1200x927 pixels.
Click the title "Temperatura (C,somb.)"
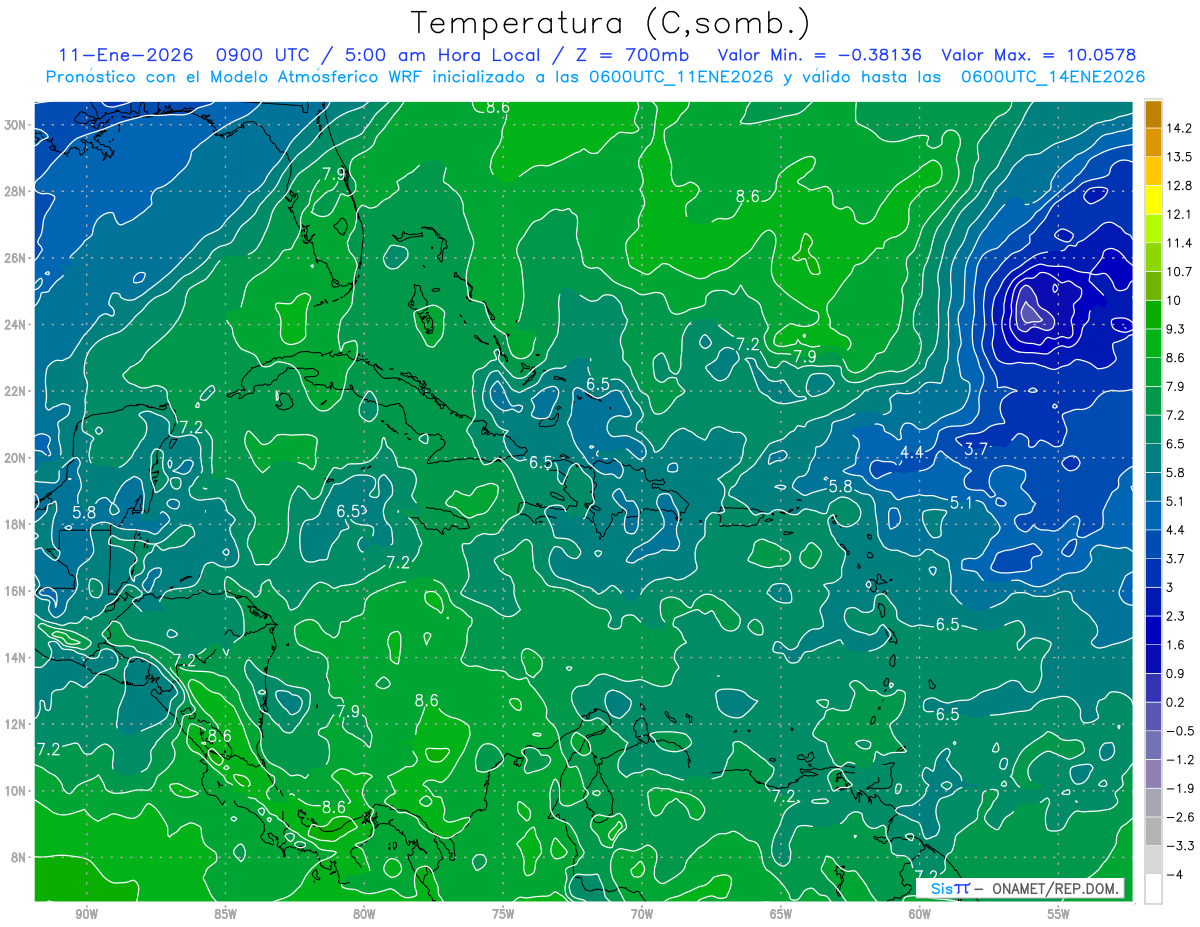tap(610, 22)
